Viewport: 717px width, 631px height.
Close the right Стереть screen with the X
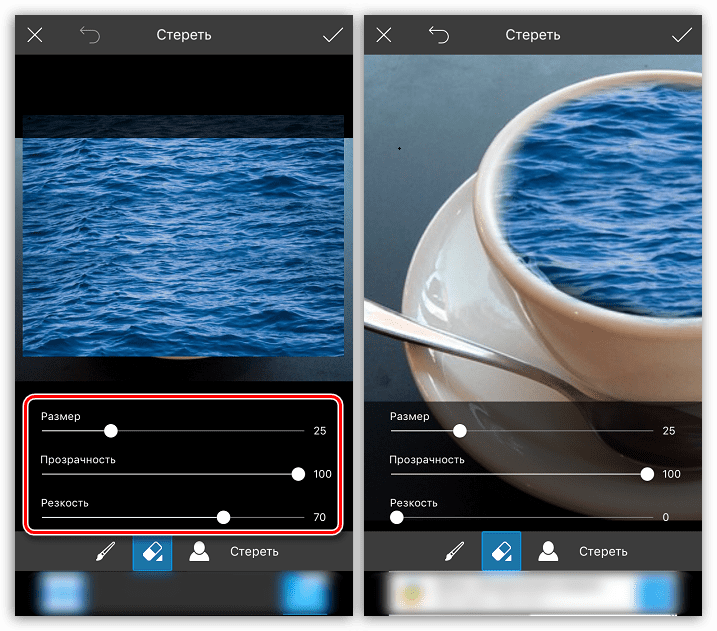pyautogui.click(x=384, y=35)
